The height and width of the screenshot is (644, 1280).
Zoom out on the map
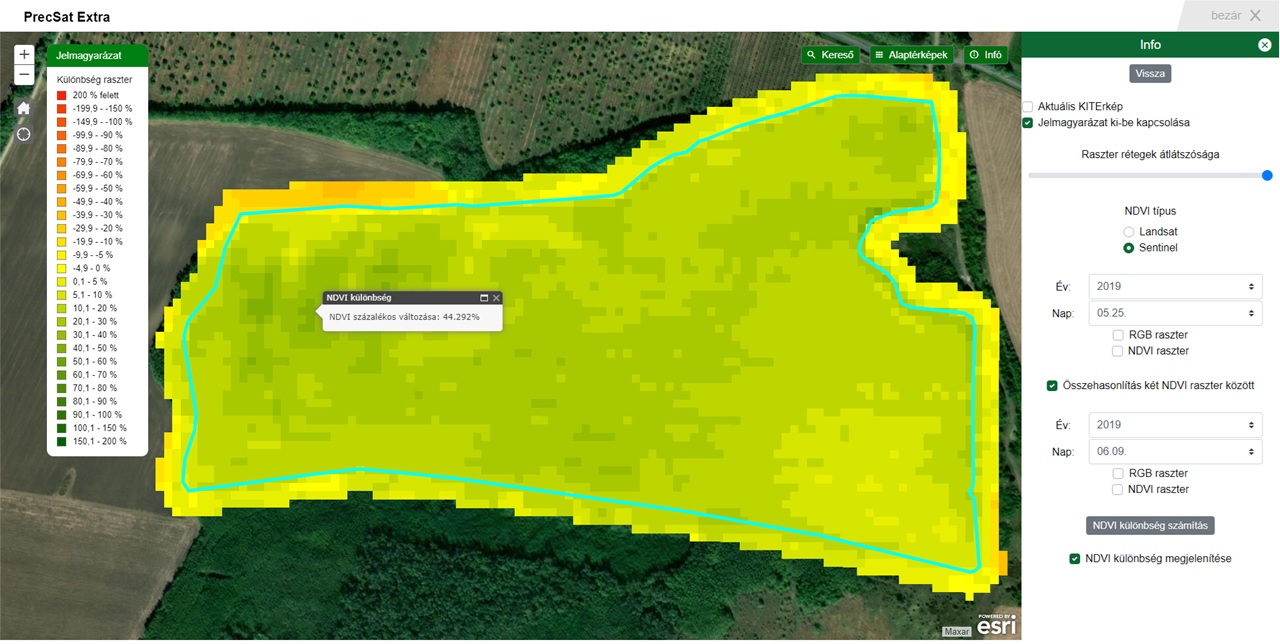coord(24,75)
